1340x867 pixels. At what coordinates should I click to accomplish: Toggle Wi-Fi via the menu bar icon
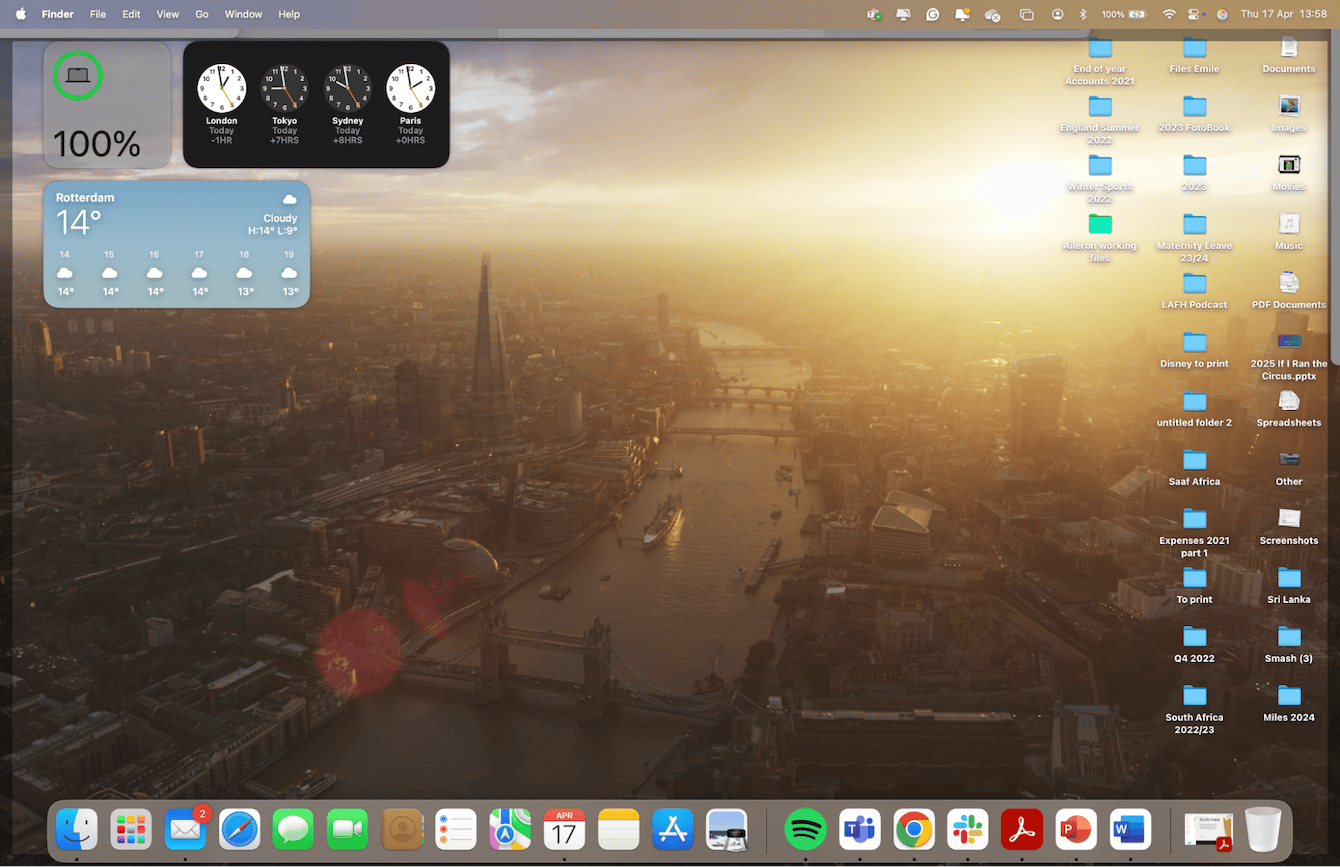click(x=1169, y=14)
